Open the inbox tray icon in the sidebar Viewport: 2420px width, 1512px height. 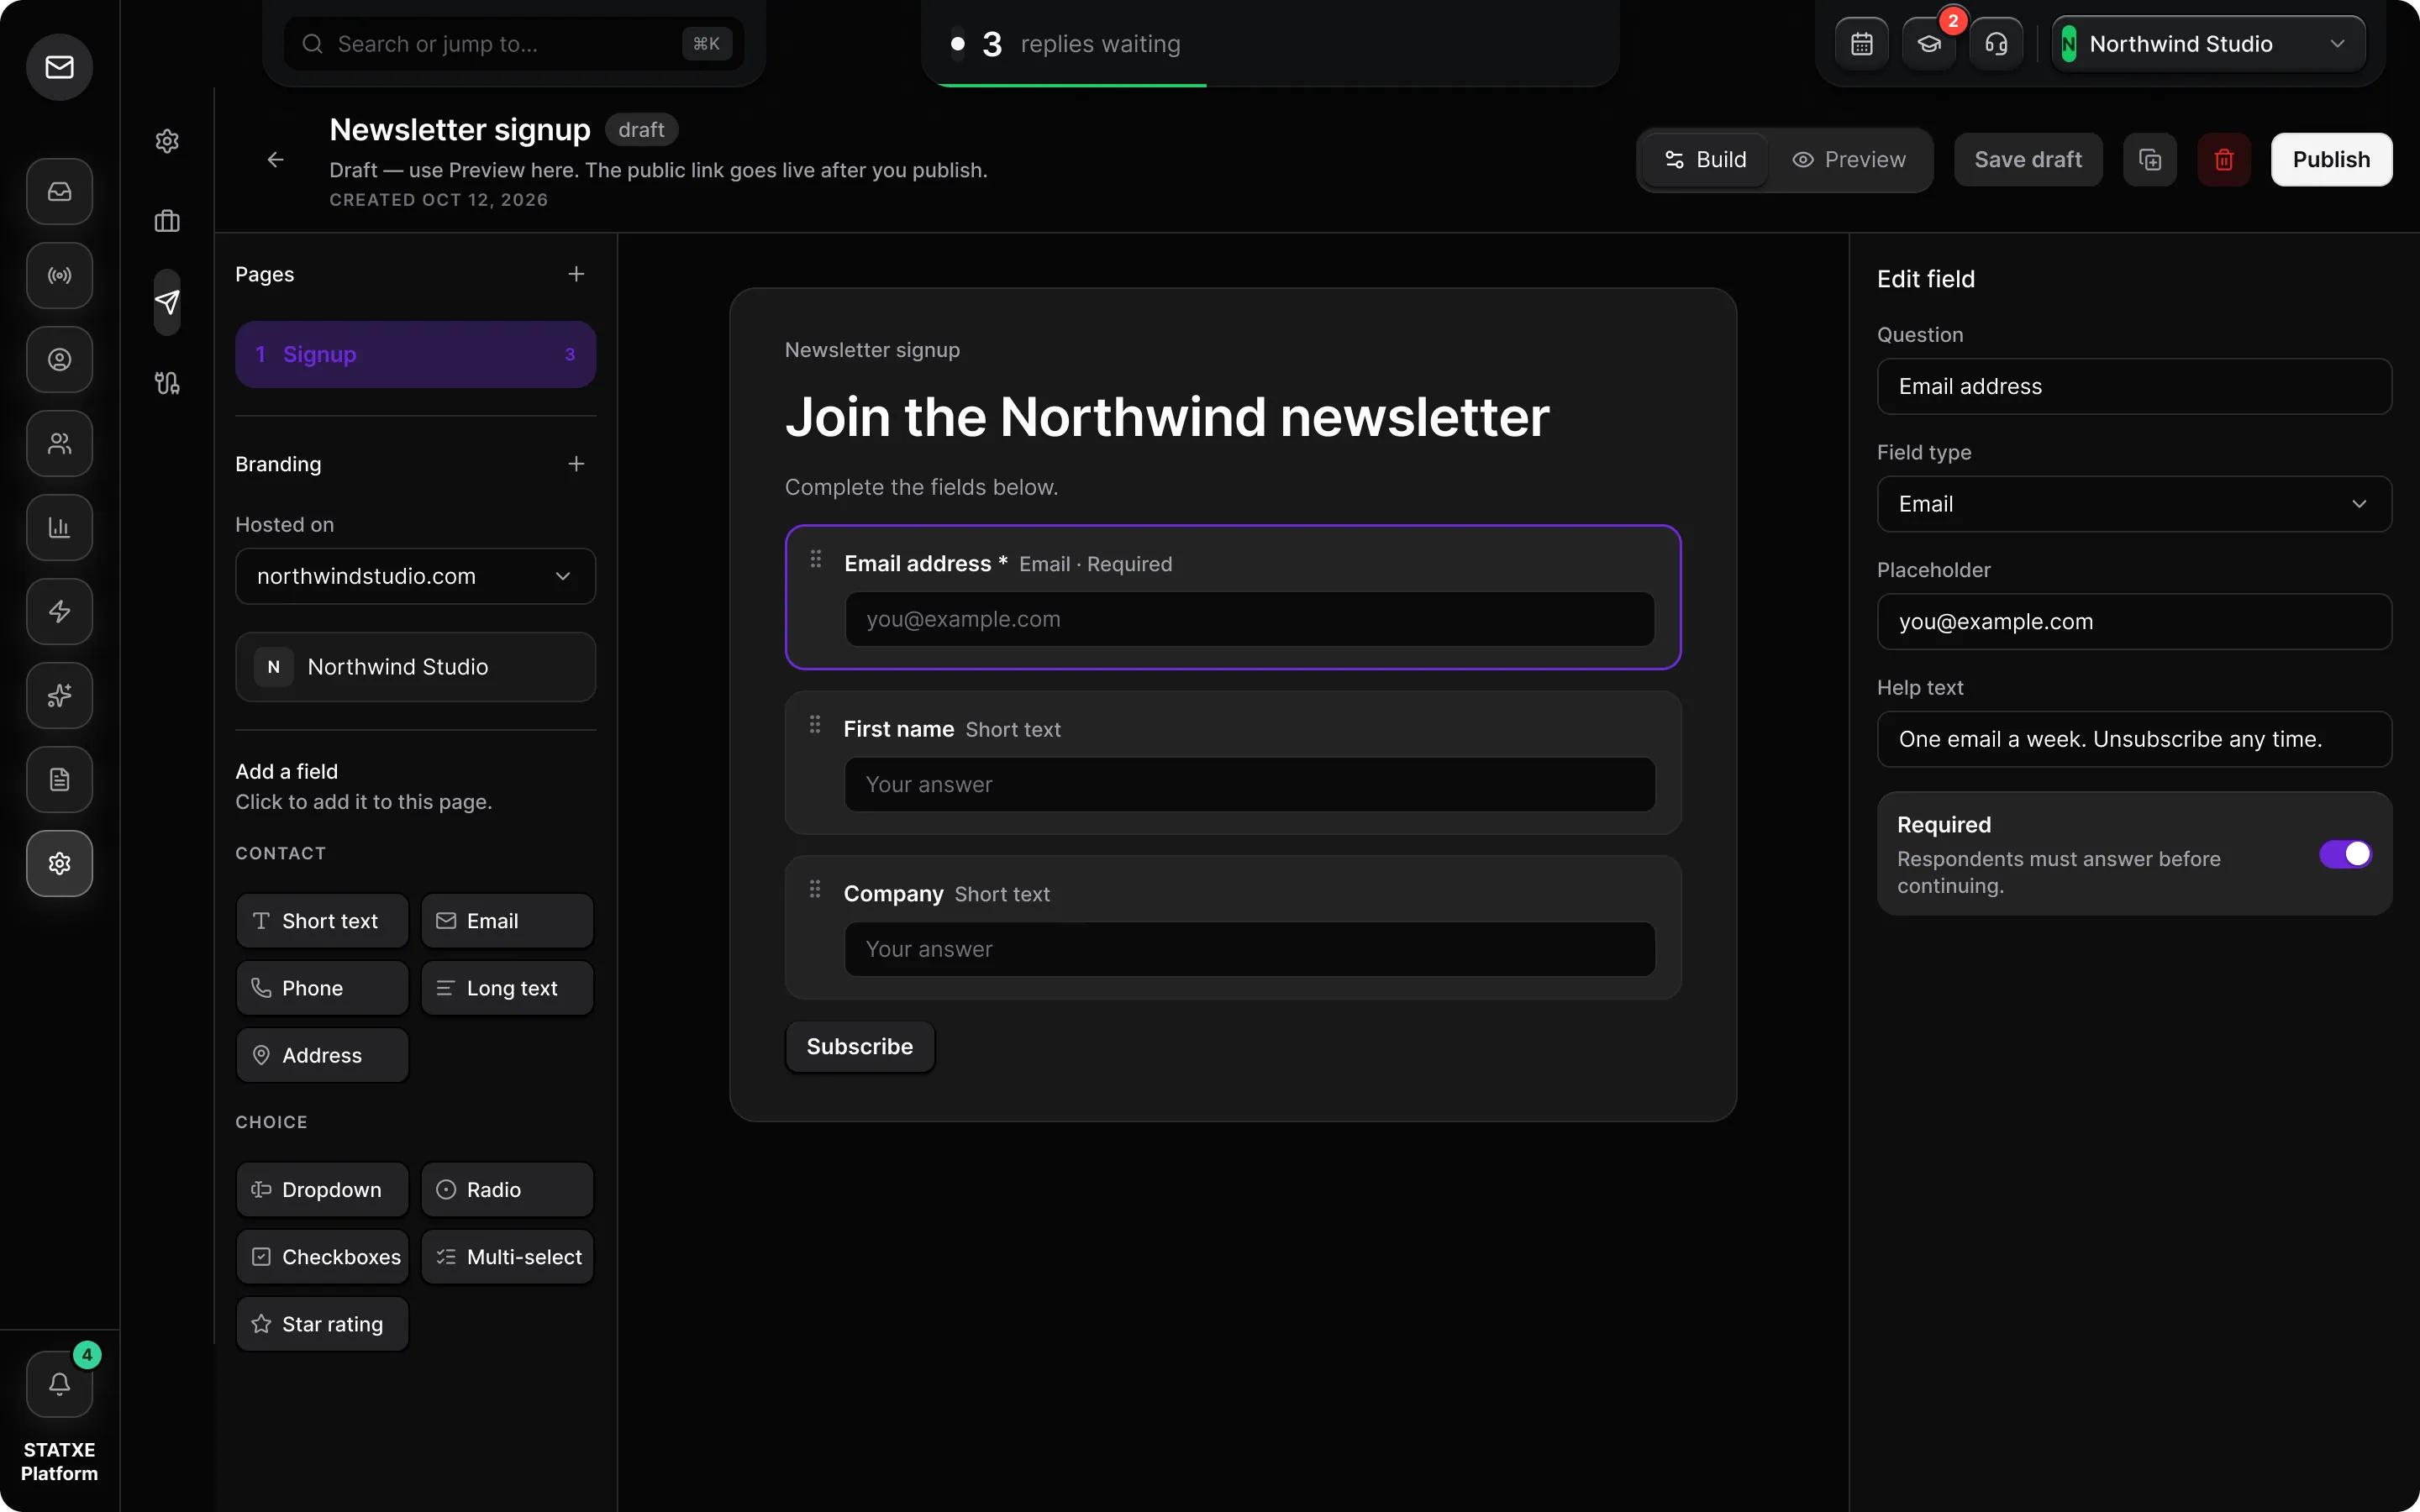click(59, 191)
